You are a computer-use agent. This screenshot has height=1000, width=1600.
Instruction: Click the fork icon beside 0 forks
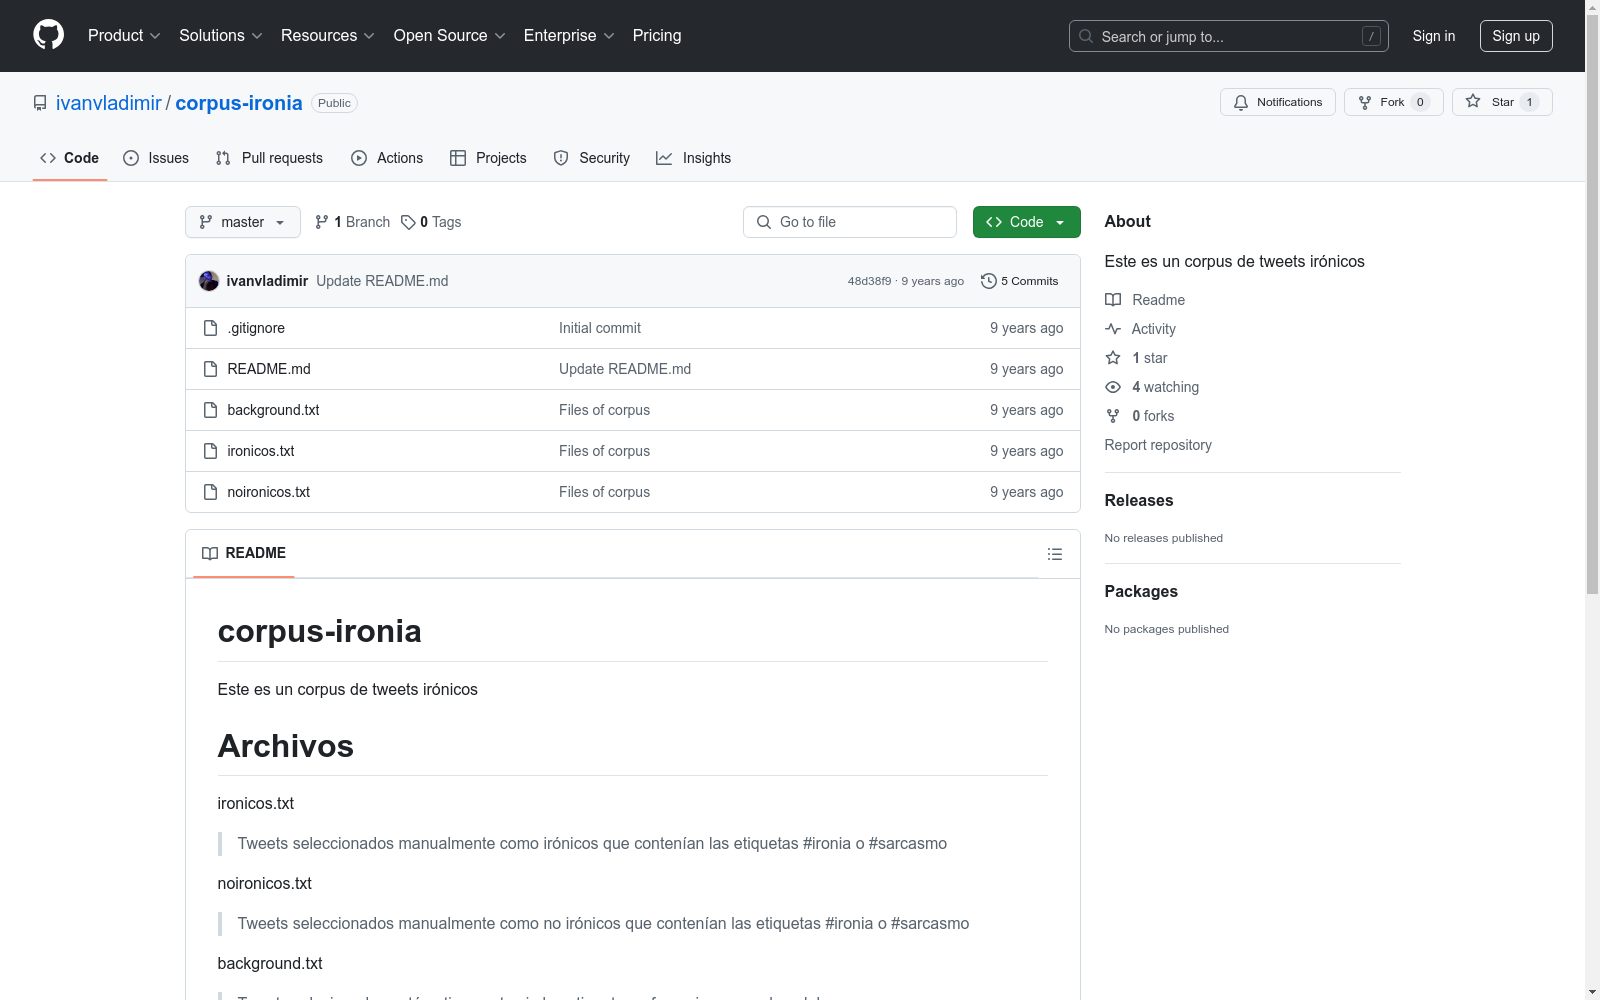(x=1113, y=416)
